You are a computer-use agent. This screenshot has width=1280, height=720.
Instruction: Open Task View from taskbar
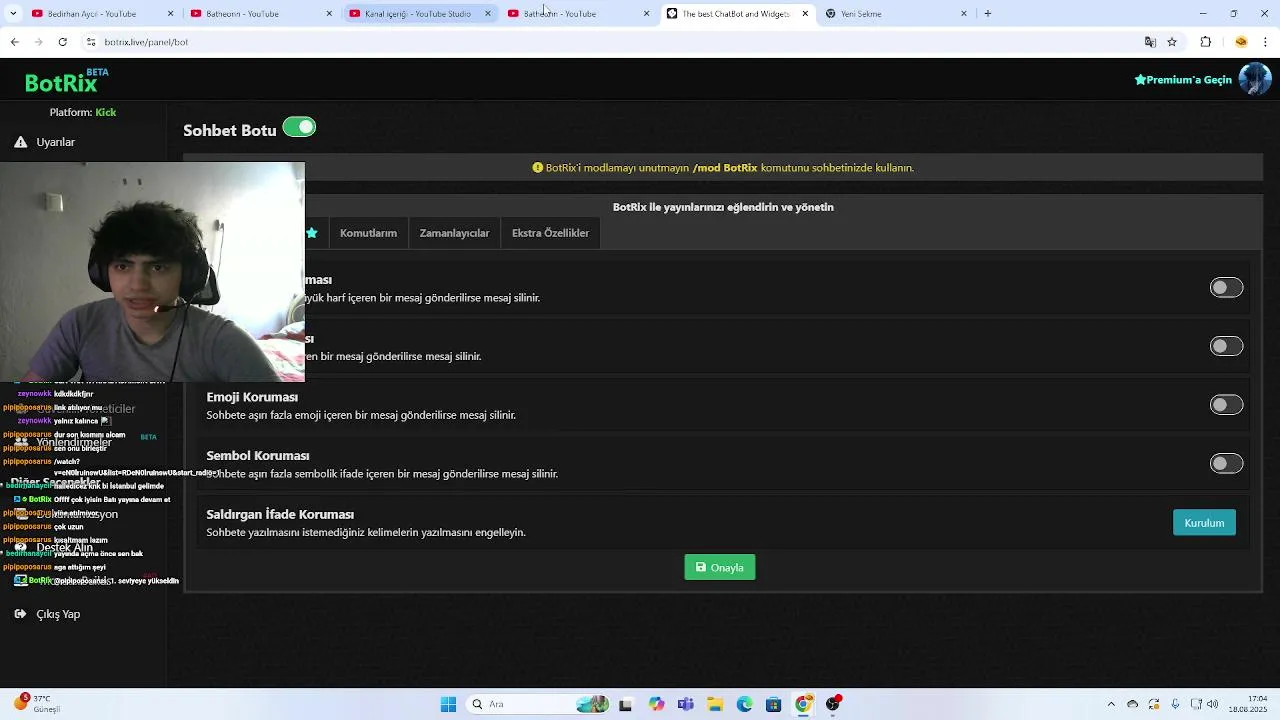[626, 704]
